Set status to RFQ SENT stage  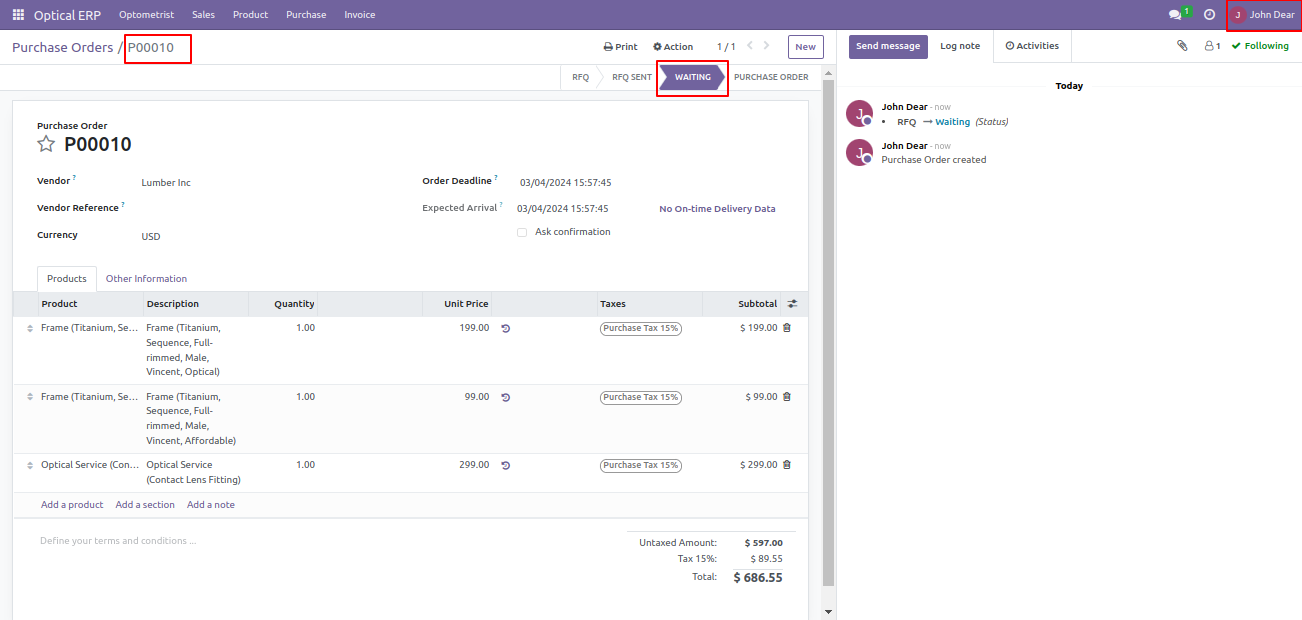pos(631,77)
